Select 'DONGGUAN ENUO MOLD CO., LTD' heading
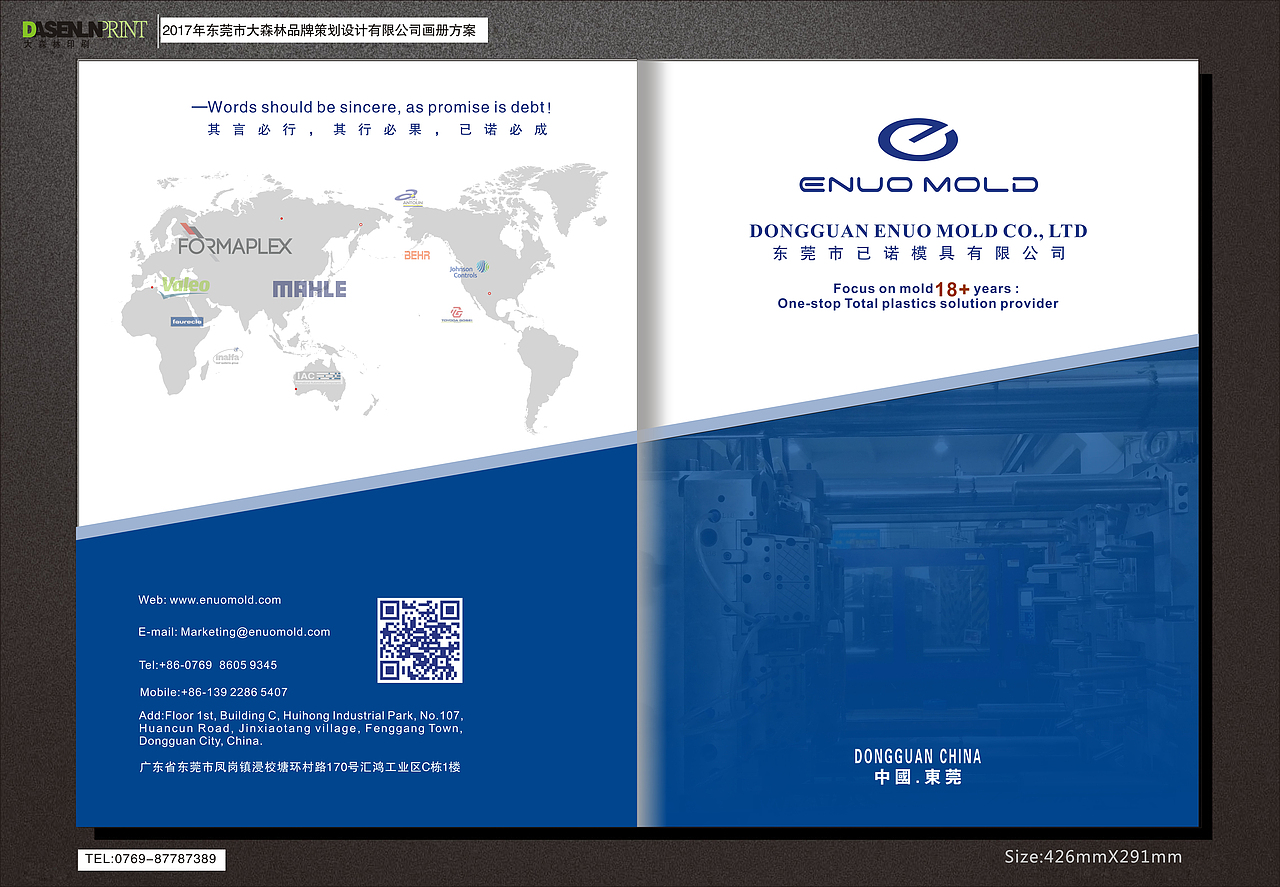1280x887 pixels. pos(918,231)
